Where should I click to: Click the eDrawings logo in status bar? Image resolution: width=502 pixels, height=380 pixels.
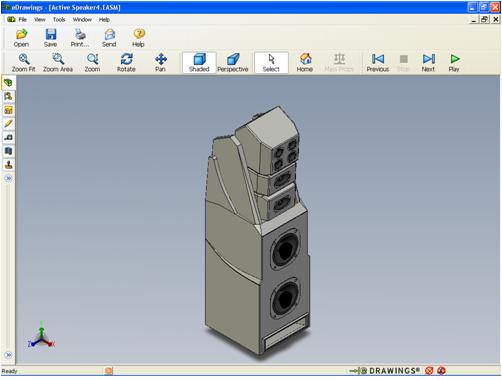click(x=385, y=371)
